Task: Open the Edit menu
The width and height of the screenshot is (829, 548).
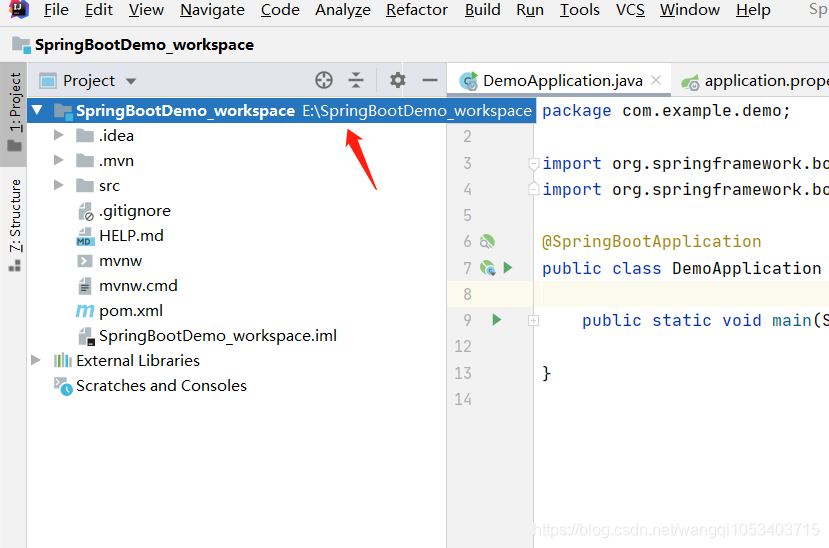Action: pos(99,10)
